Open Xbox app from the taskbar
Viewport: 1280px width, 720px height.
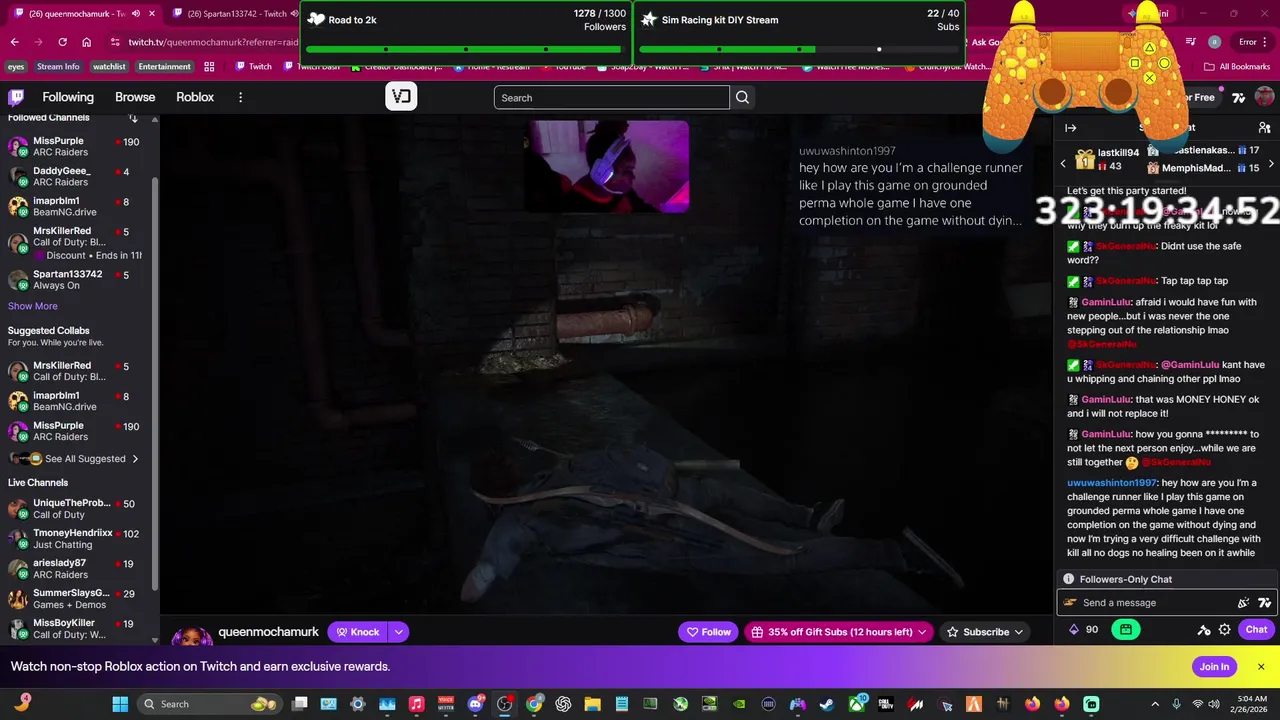[857, 704]
